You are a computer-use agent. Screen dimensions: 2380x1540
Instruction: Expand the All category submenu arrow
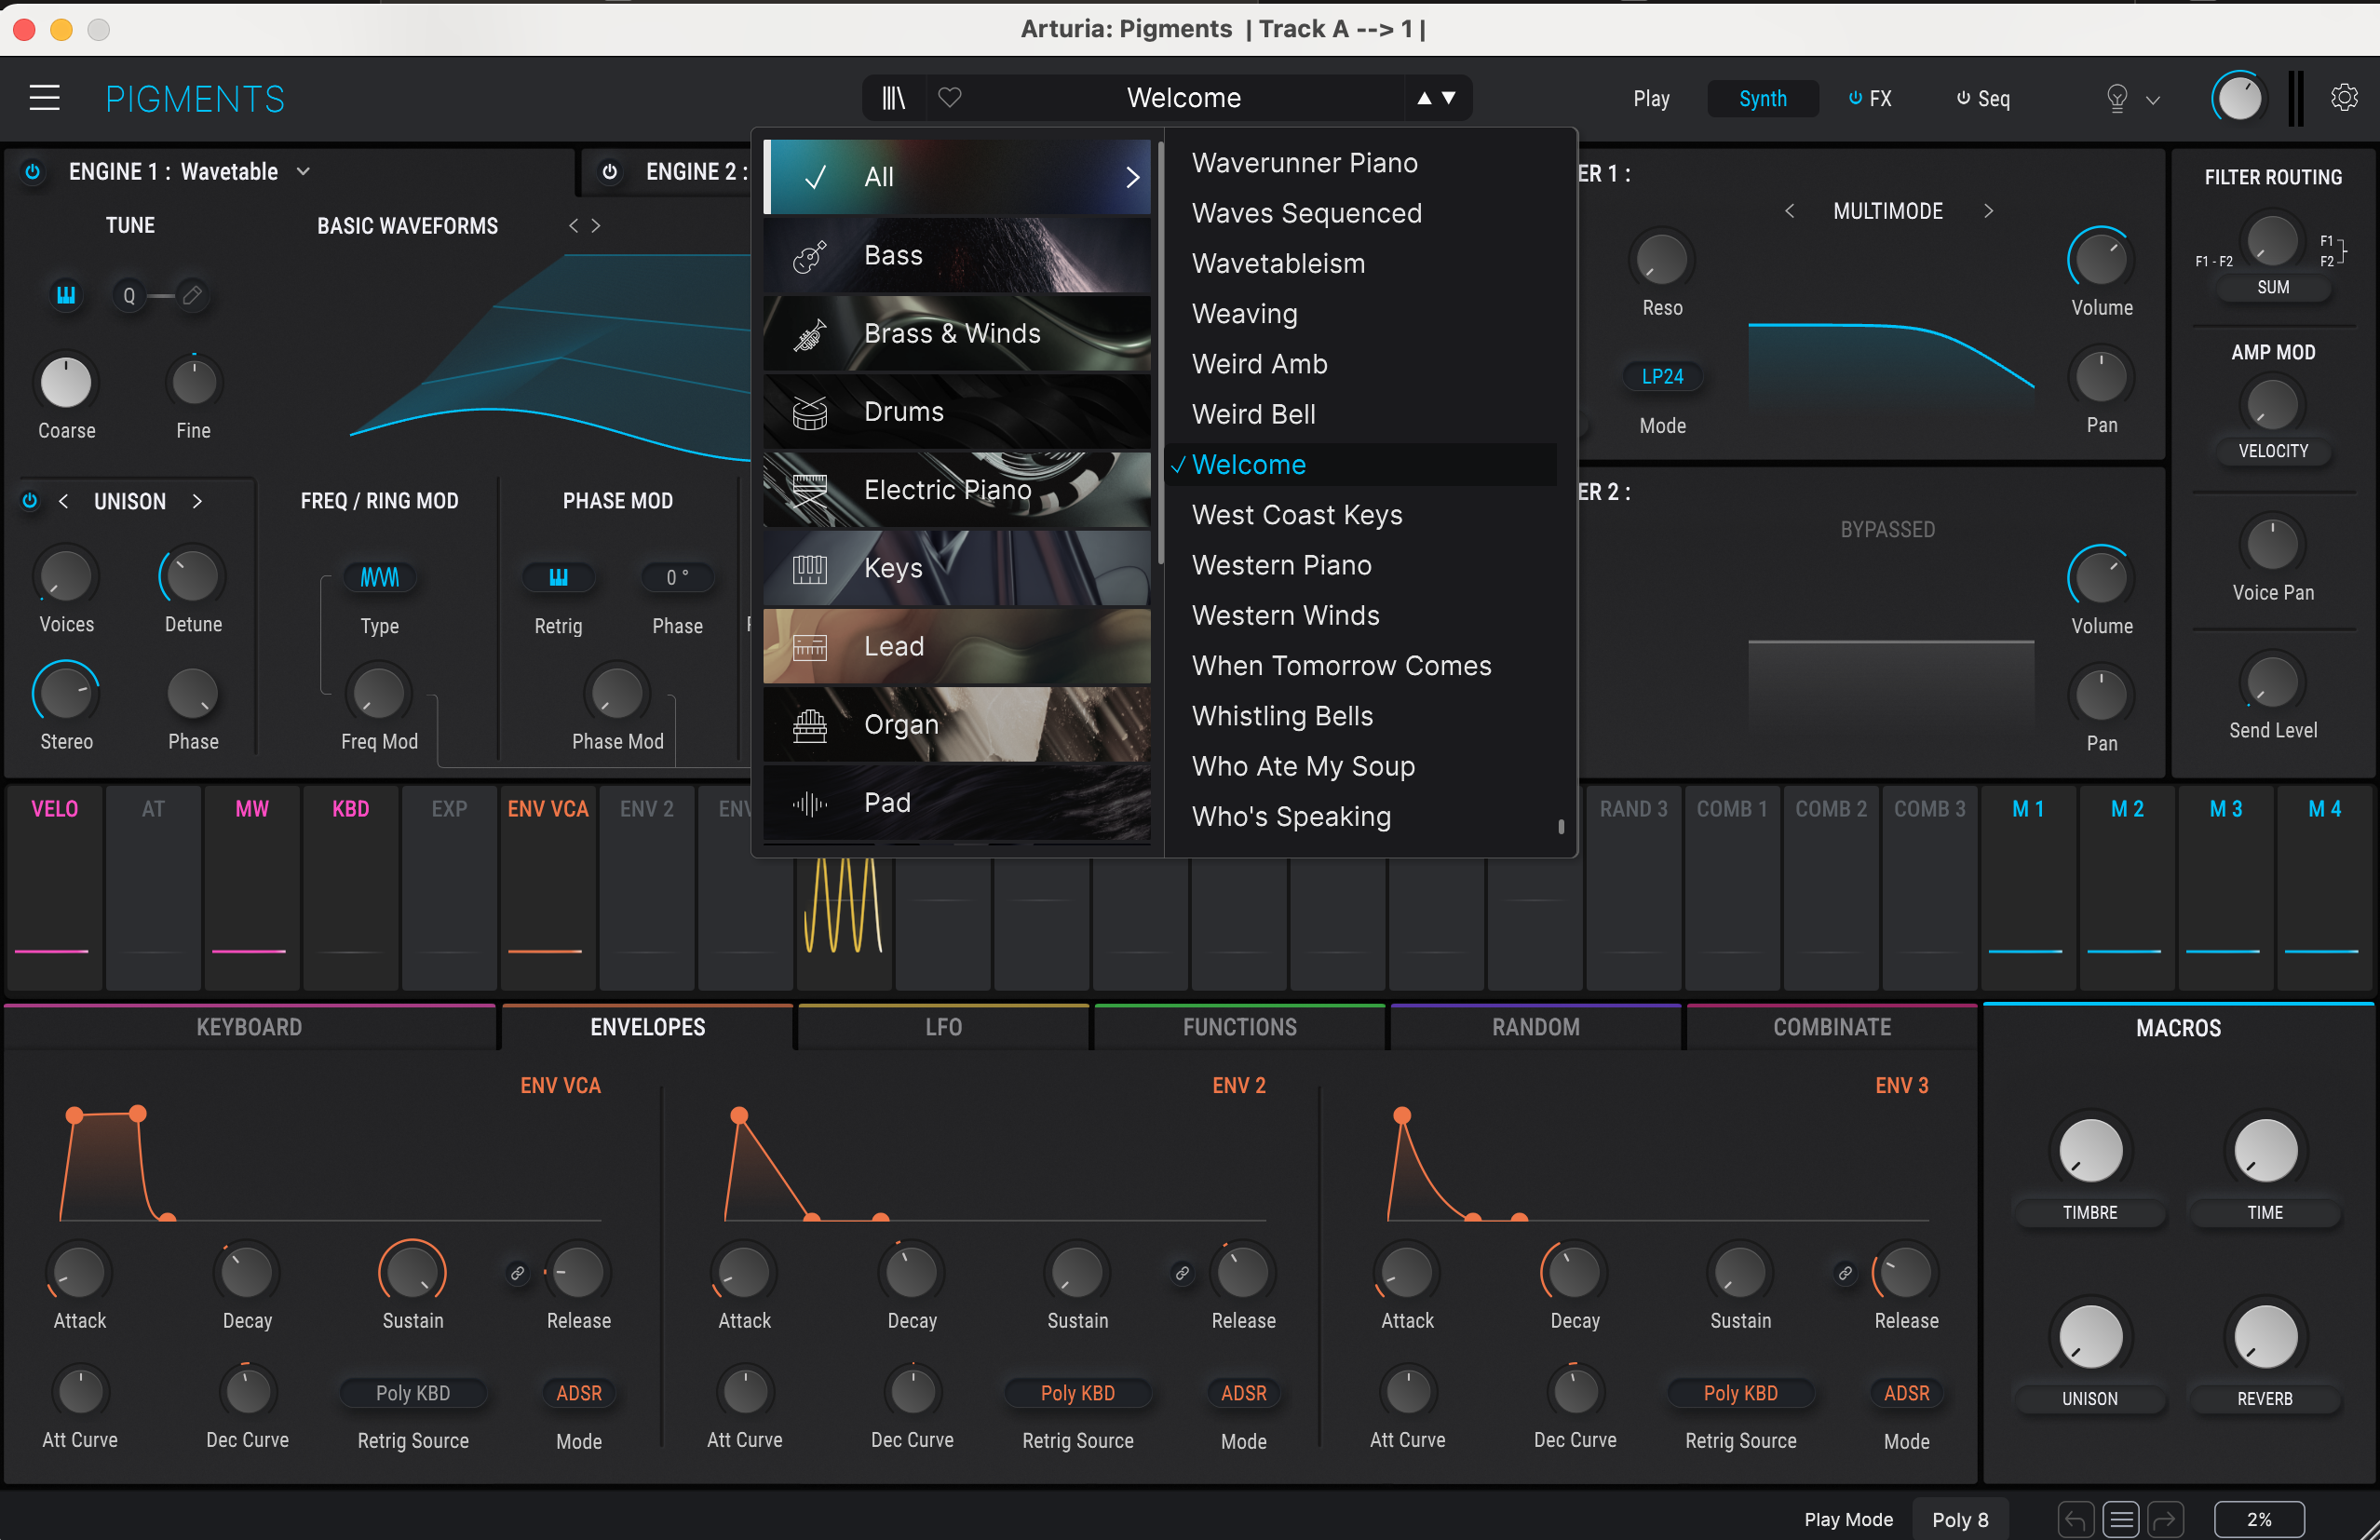[x=1132, y=177]
